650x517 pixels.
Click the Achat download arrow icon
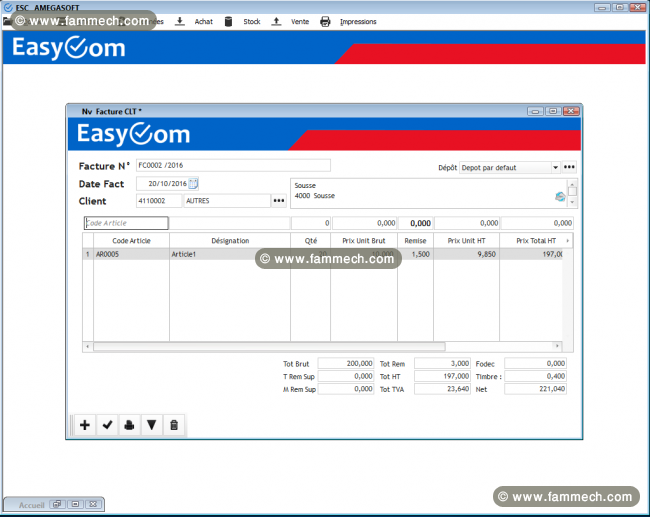pos(179,22)
